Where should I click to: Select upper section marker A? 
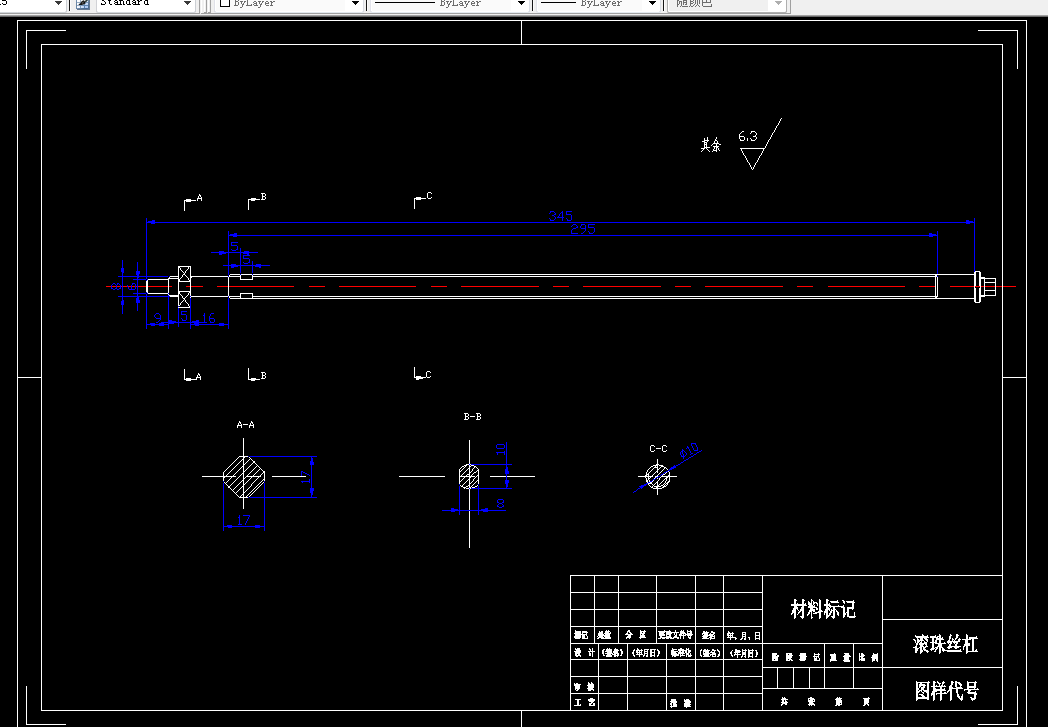[192, 202]
